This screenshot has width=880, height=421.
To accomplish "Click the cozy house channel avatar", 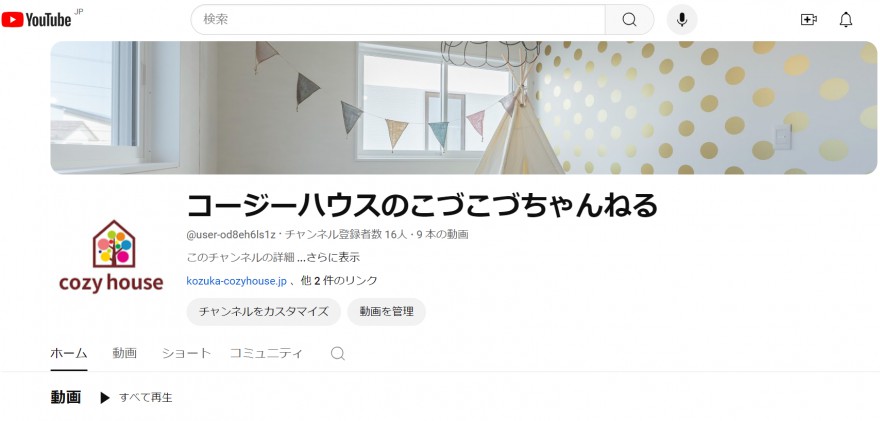I will pos(111,257).
